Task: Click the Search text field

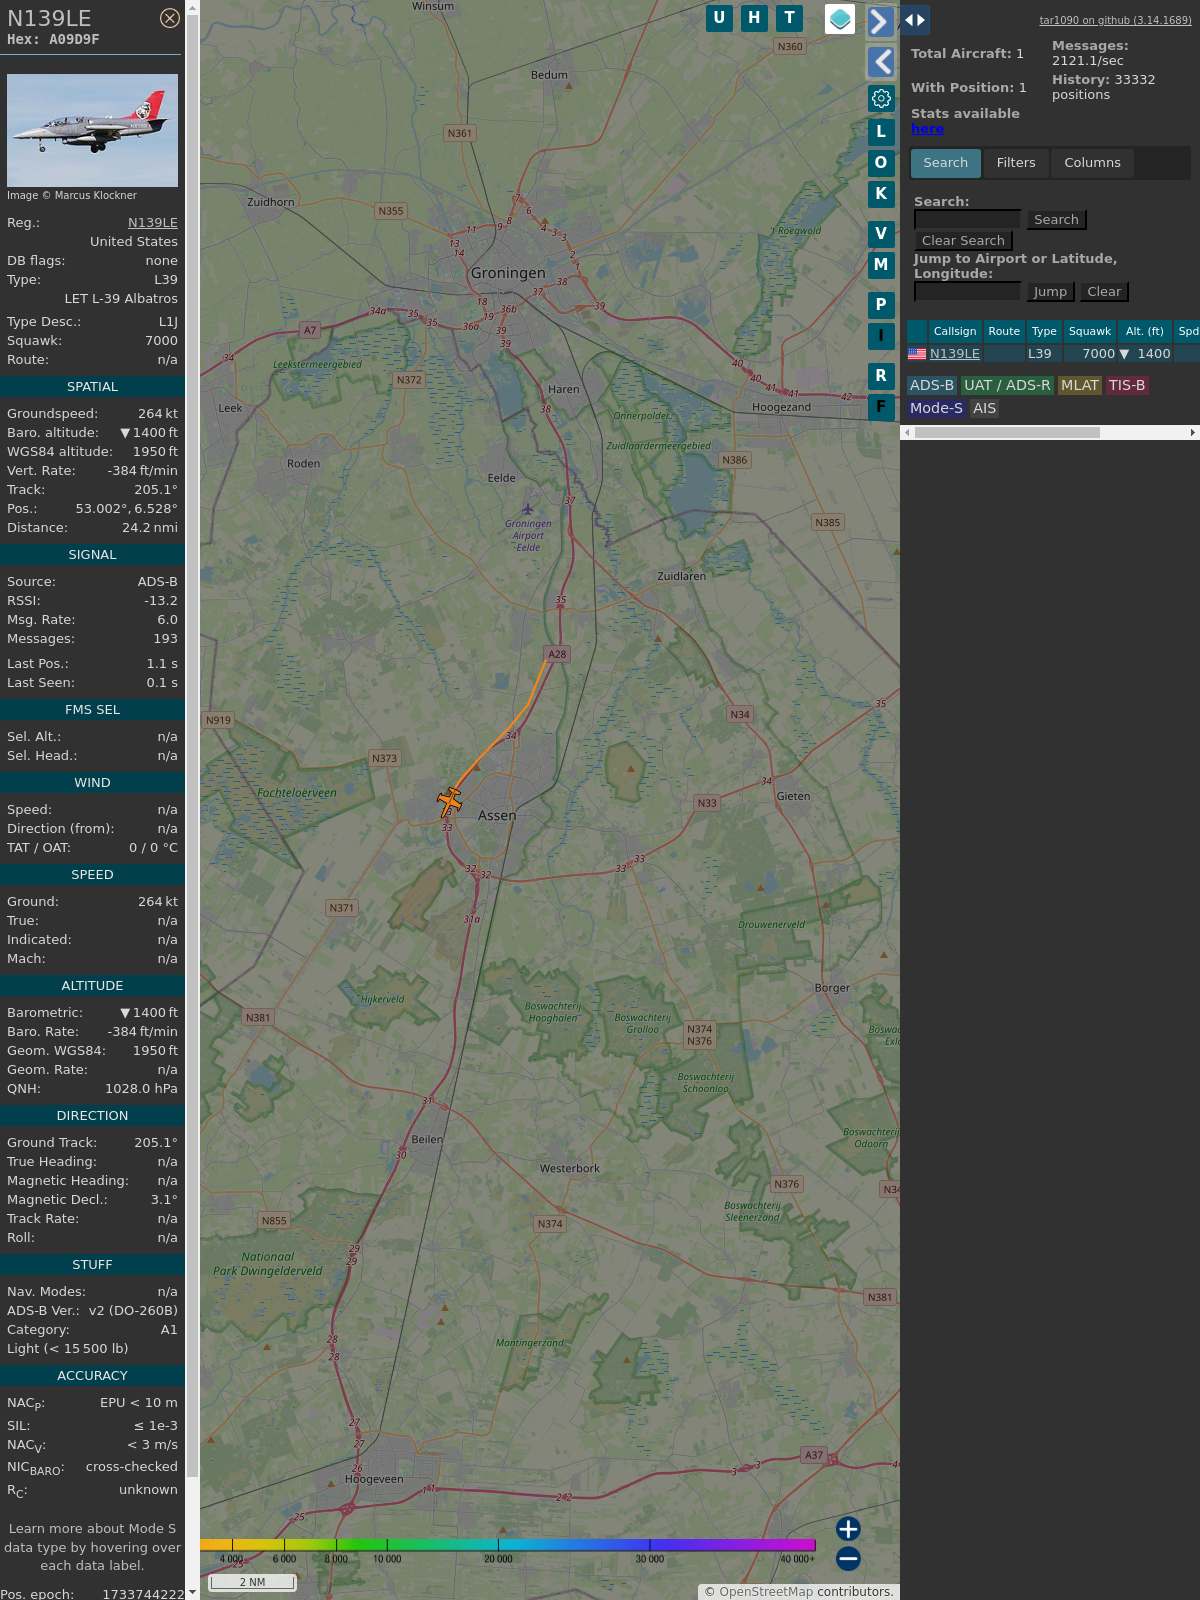Action: coord(967,219)
